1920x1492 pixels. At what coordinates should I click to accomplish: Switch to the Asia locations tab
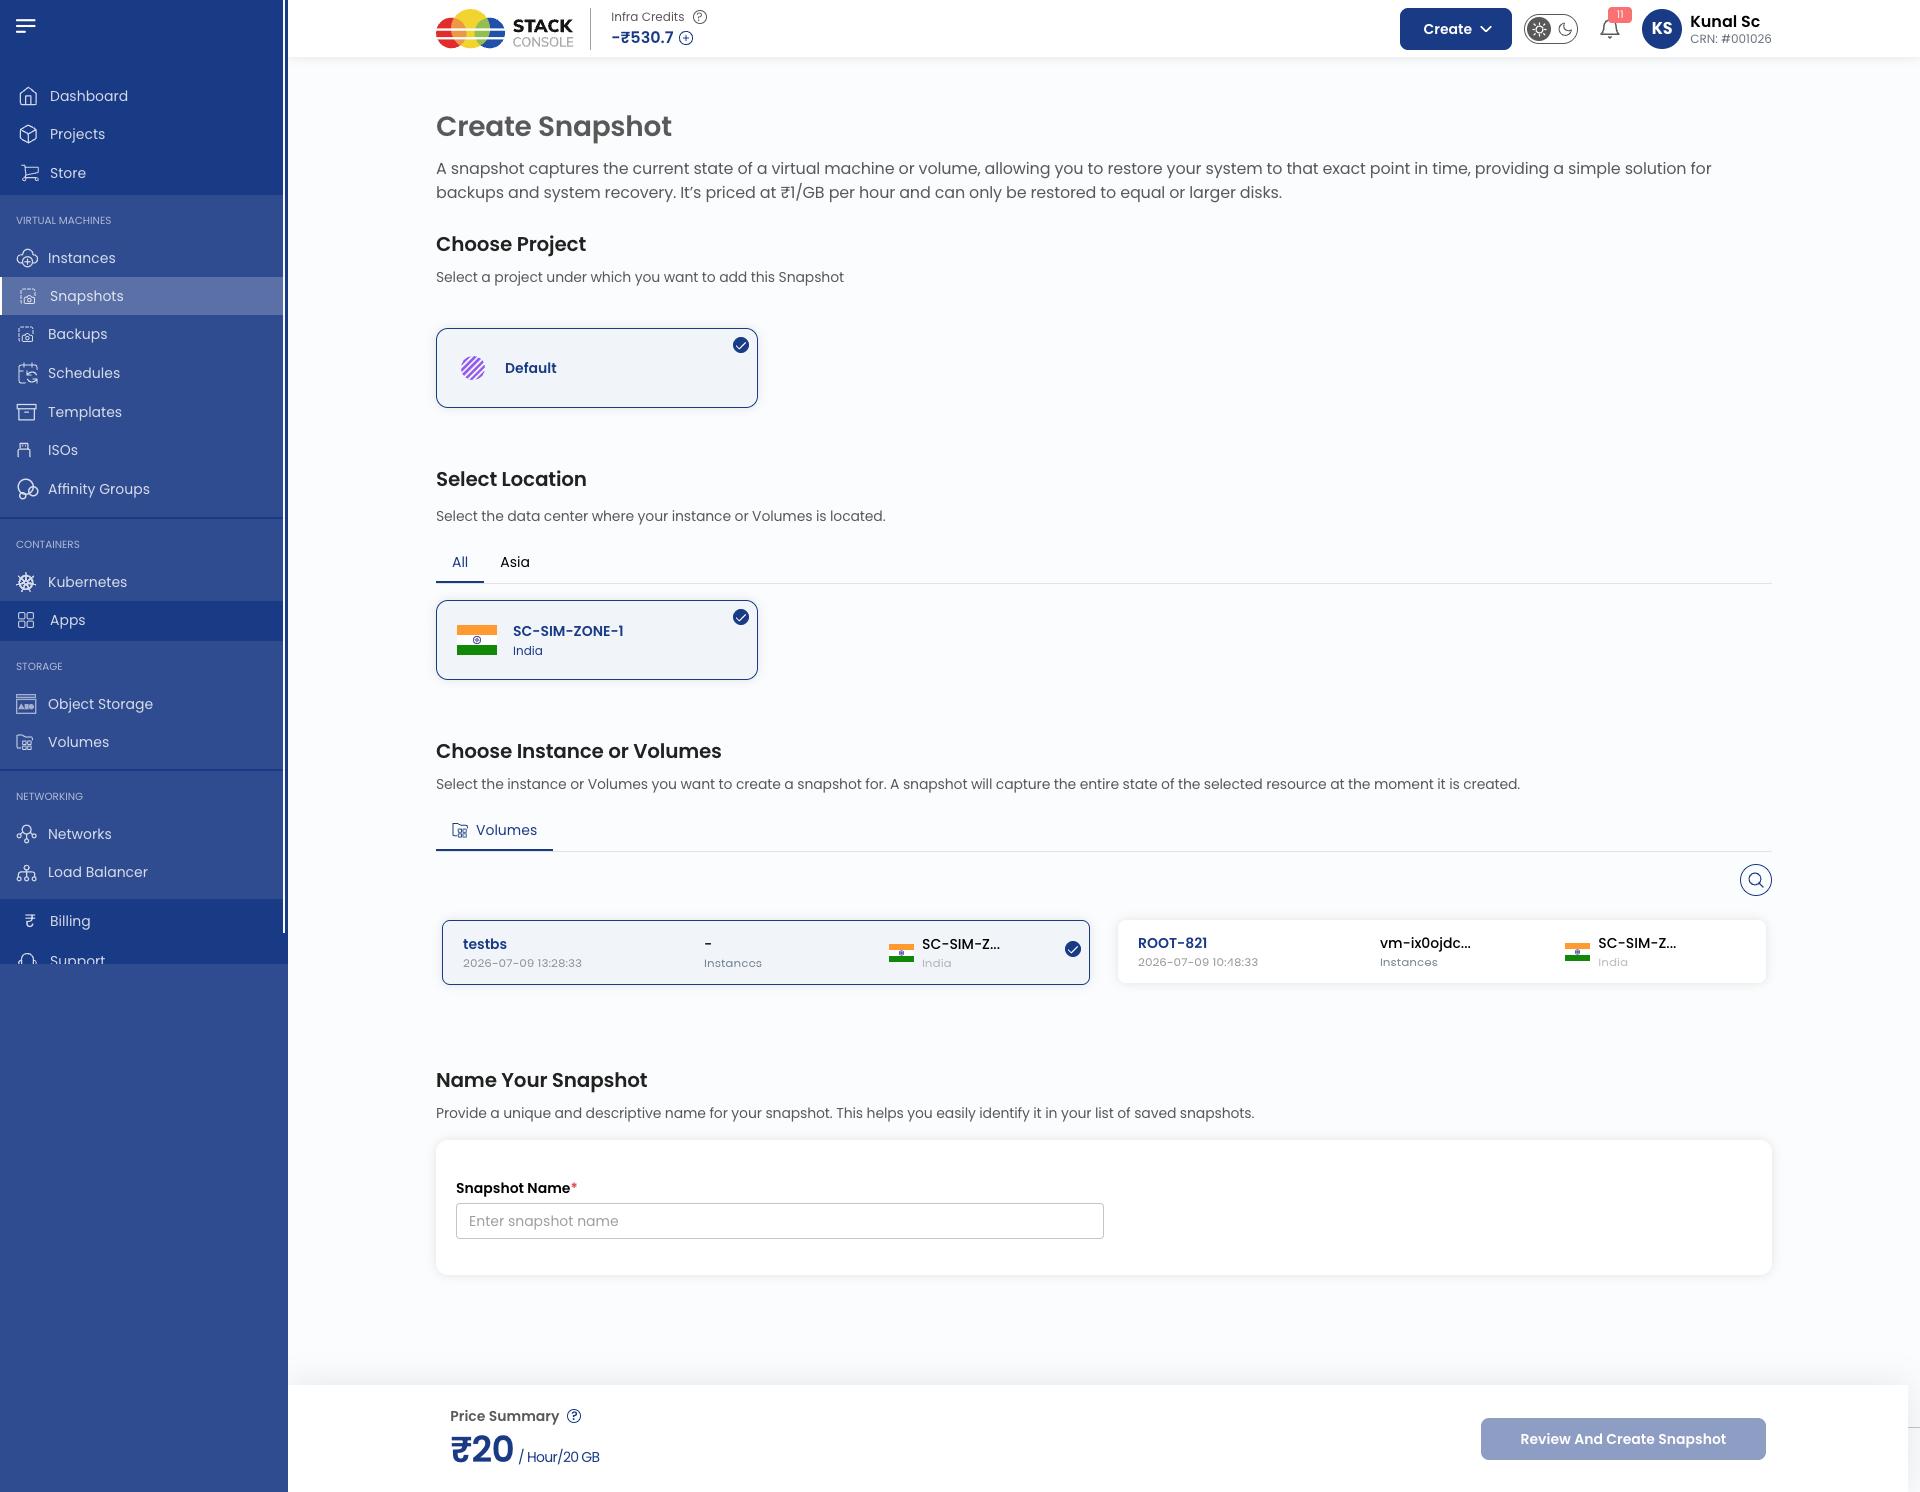[515, 562]
